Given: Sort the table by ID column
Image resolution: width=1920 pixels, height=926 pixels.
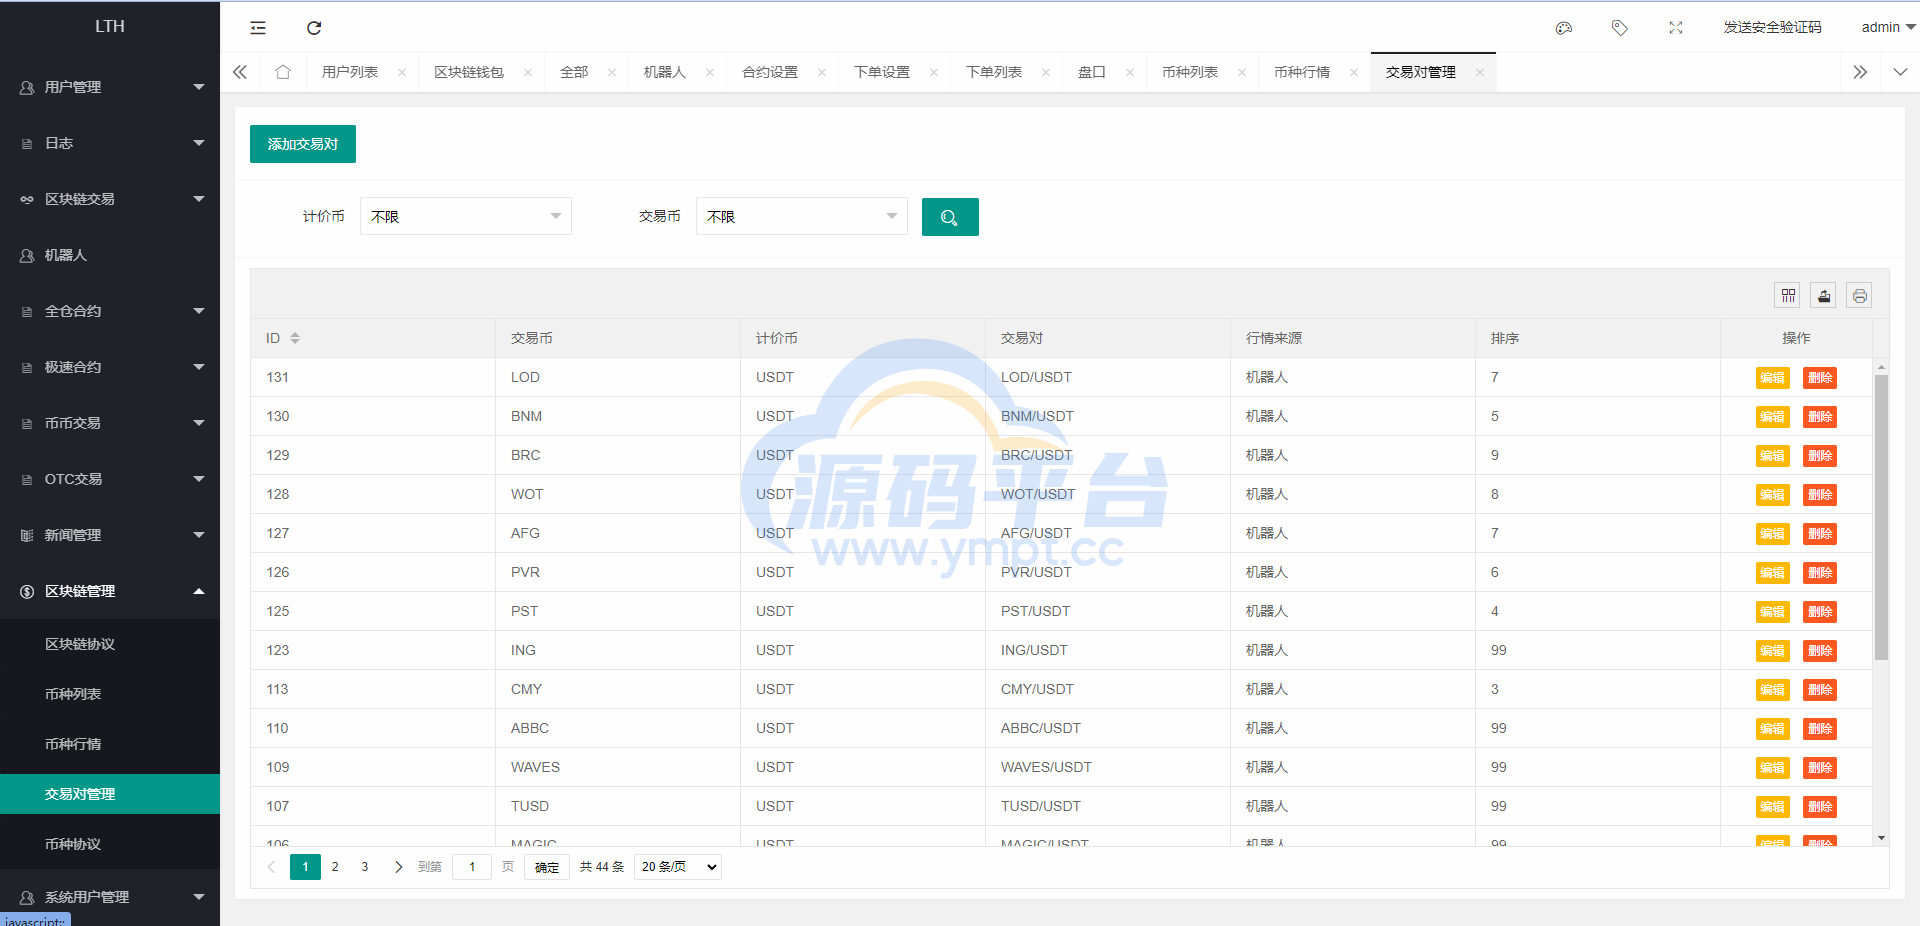Looking at the screenshot, I should 295,338.
